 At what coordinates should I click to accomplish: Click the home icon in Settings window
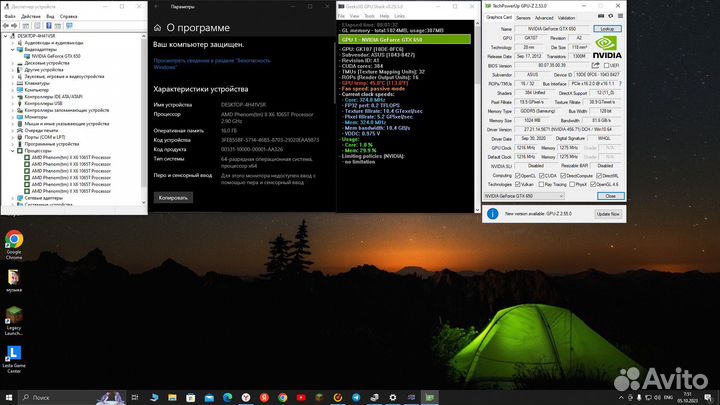pos(158,28)
